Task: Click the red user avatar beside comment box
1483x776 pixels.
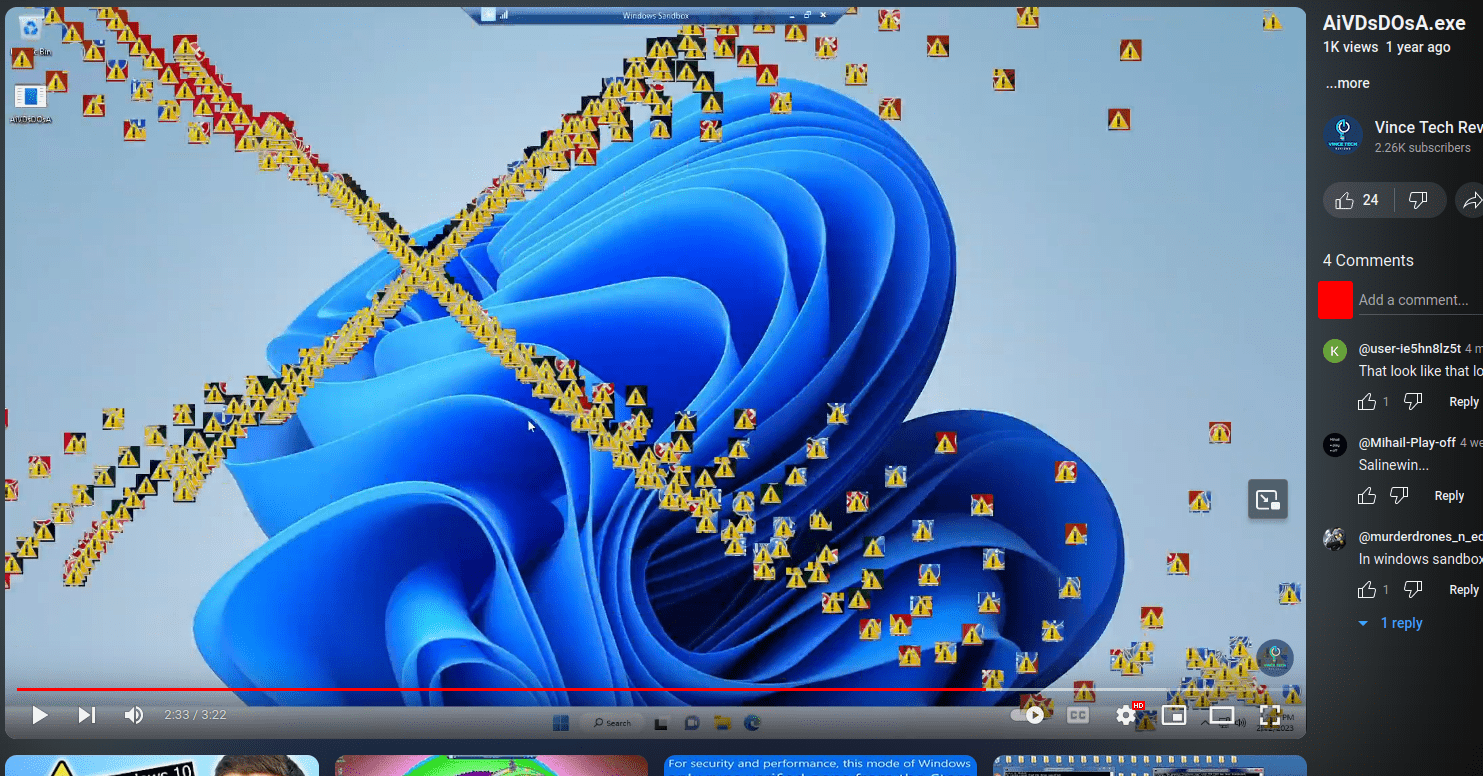Action: point(1335,300)
